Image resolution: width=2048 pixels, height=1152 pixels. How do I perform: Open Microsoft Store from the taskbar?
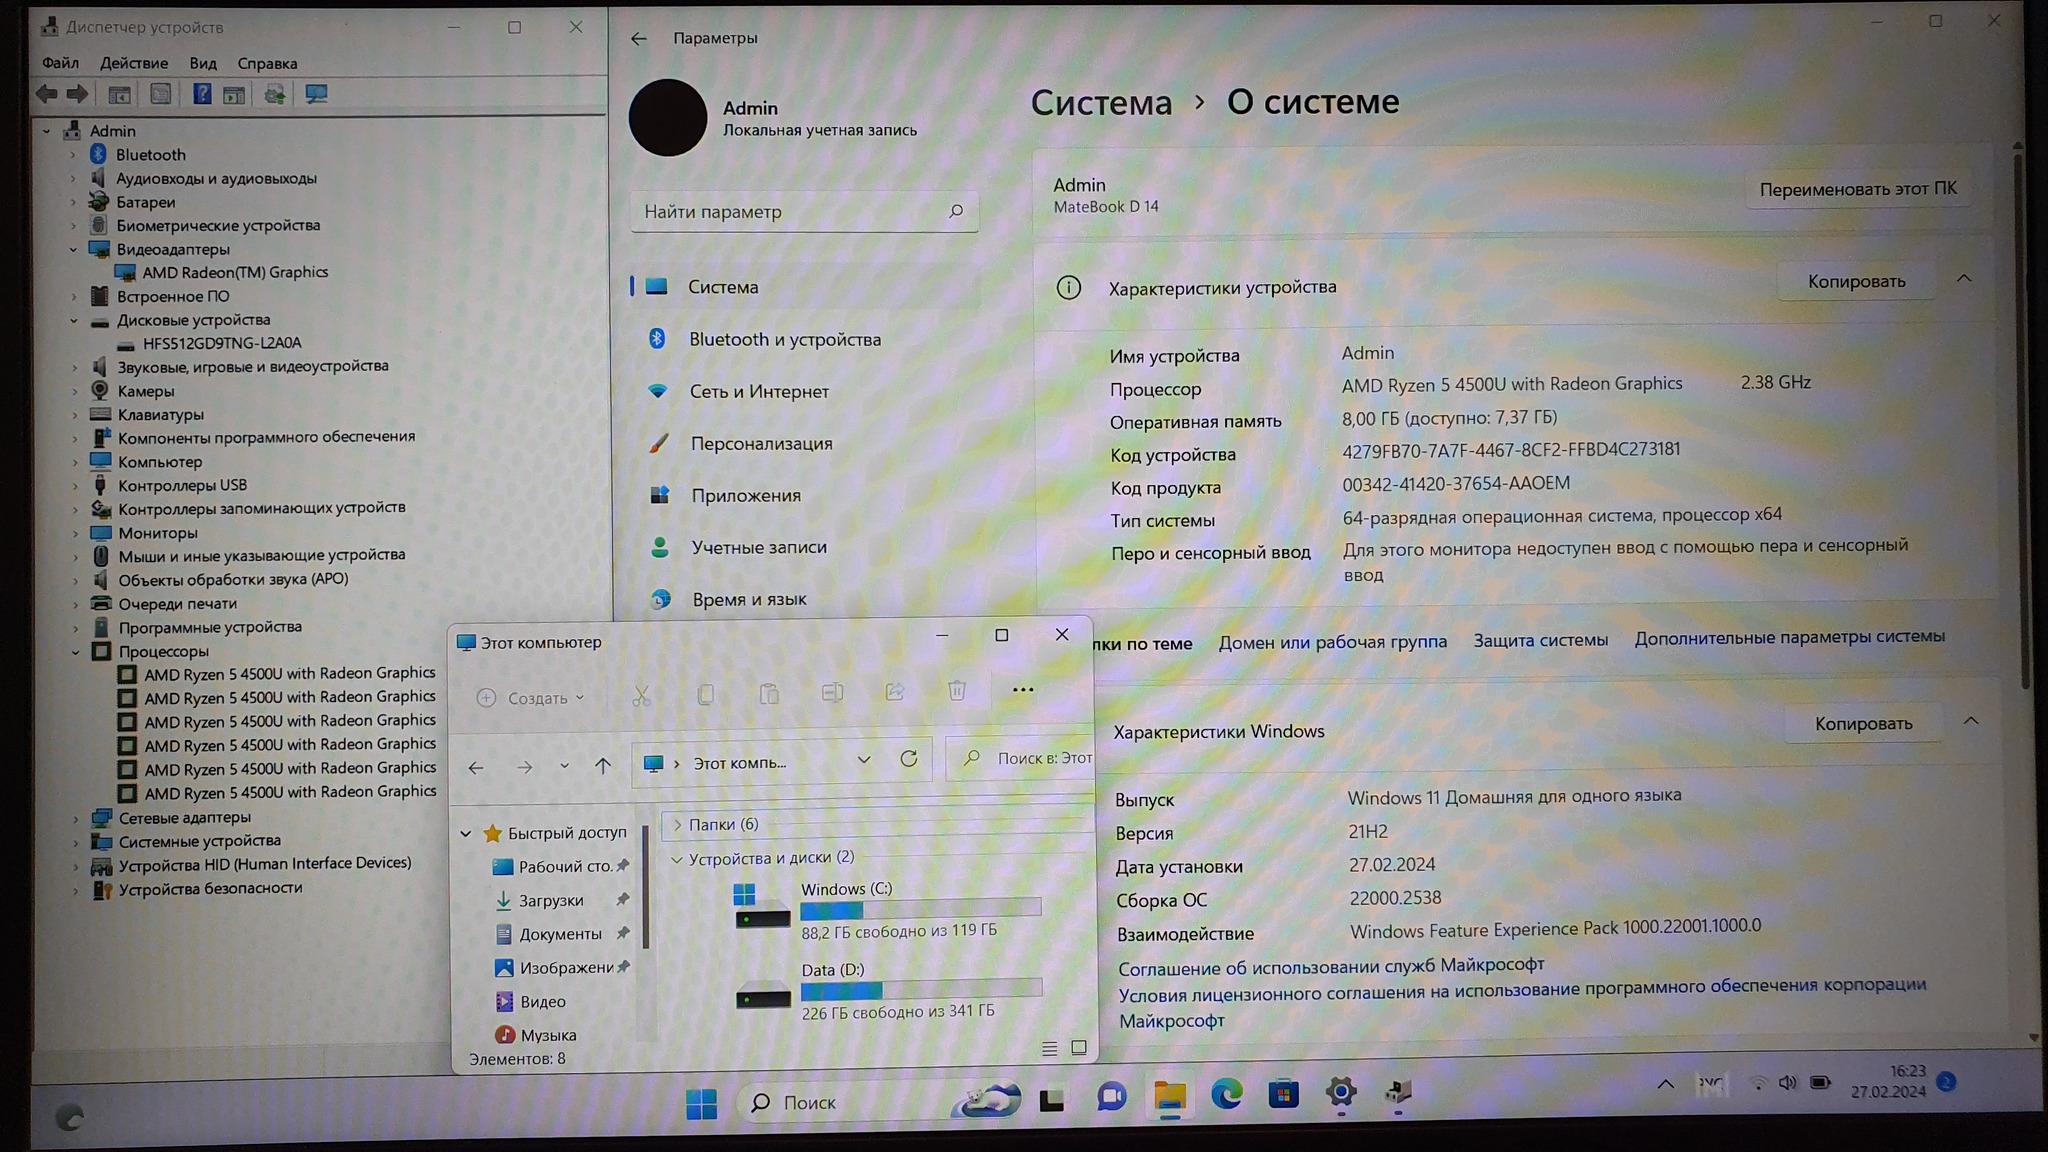(1283, 1095)
